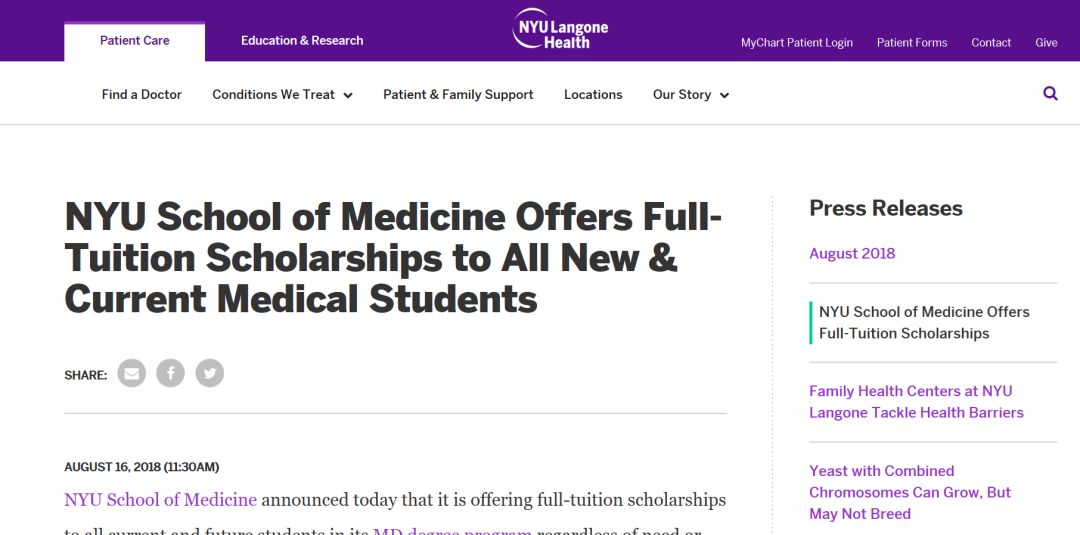This screenshot has width=1080, height=535.
Task: Follow the NYU School of Medicine article link
Action: coord(160,499)
